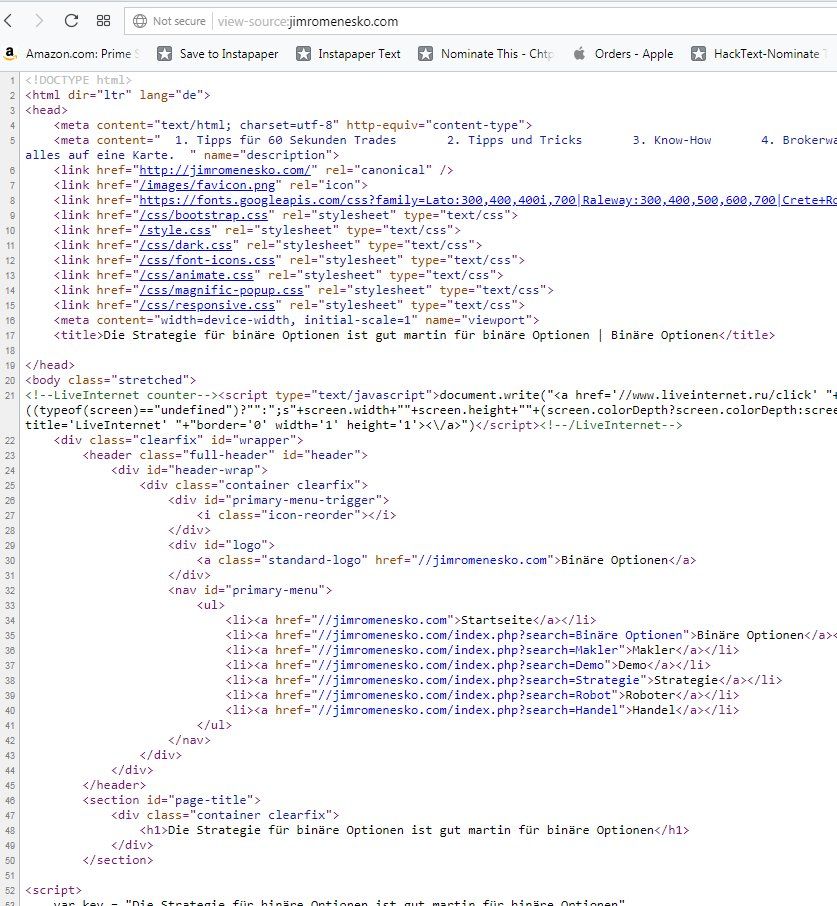Click the header class="full-header" line
Image resolution: width=837 pixels, height=906 pixels.
tap(225, 455)
